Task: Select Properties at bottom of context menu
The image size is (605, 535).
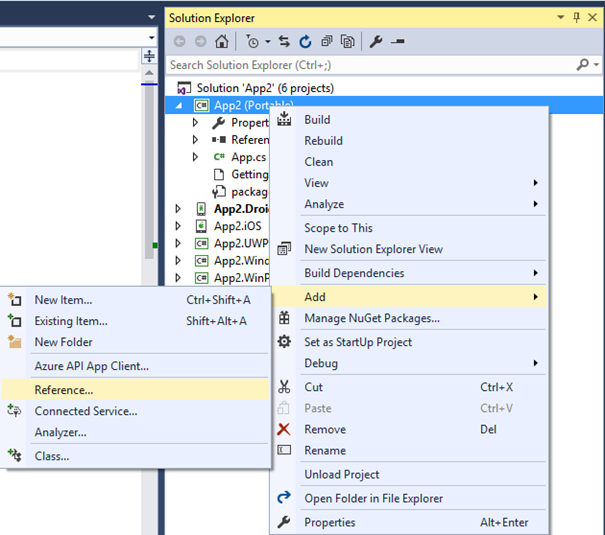Action: [409, 522]
